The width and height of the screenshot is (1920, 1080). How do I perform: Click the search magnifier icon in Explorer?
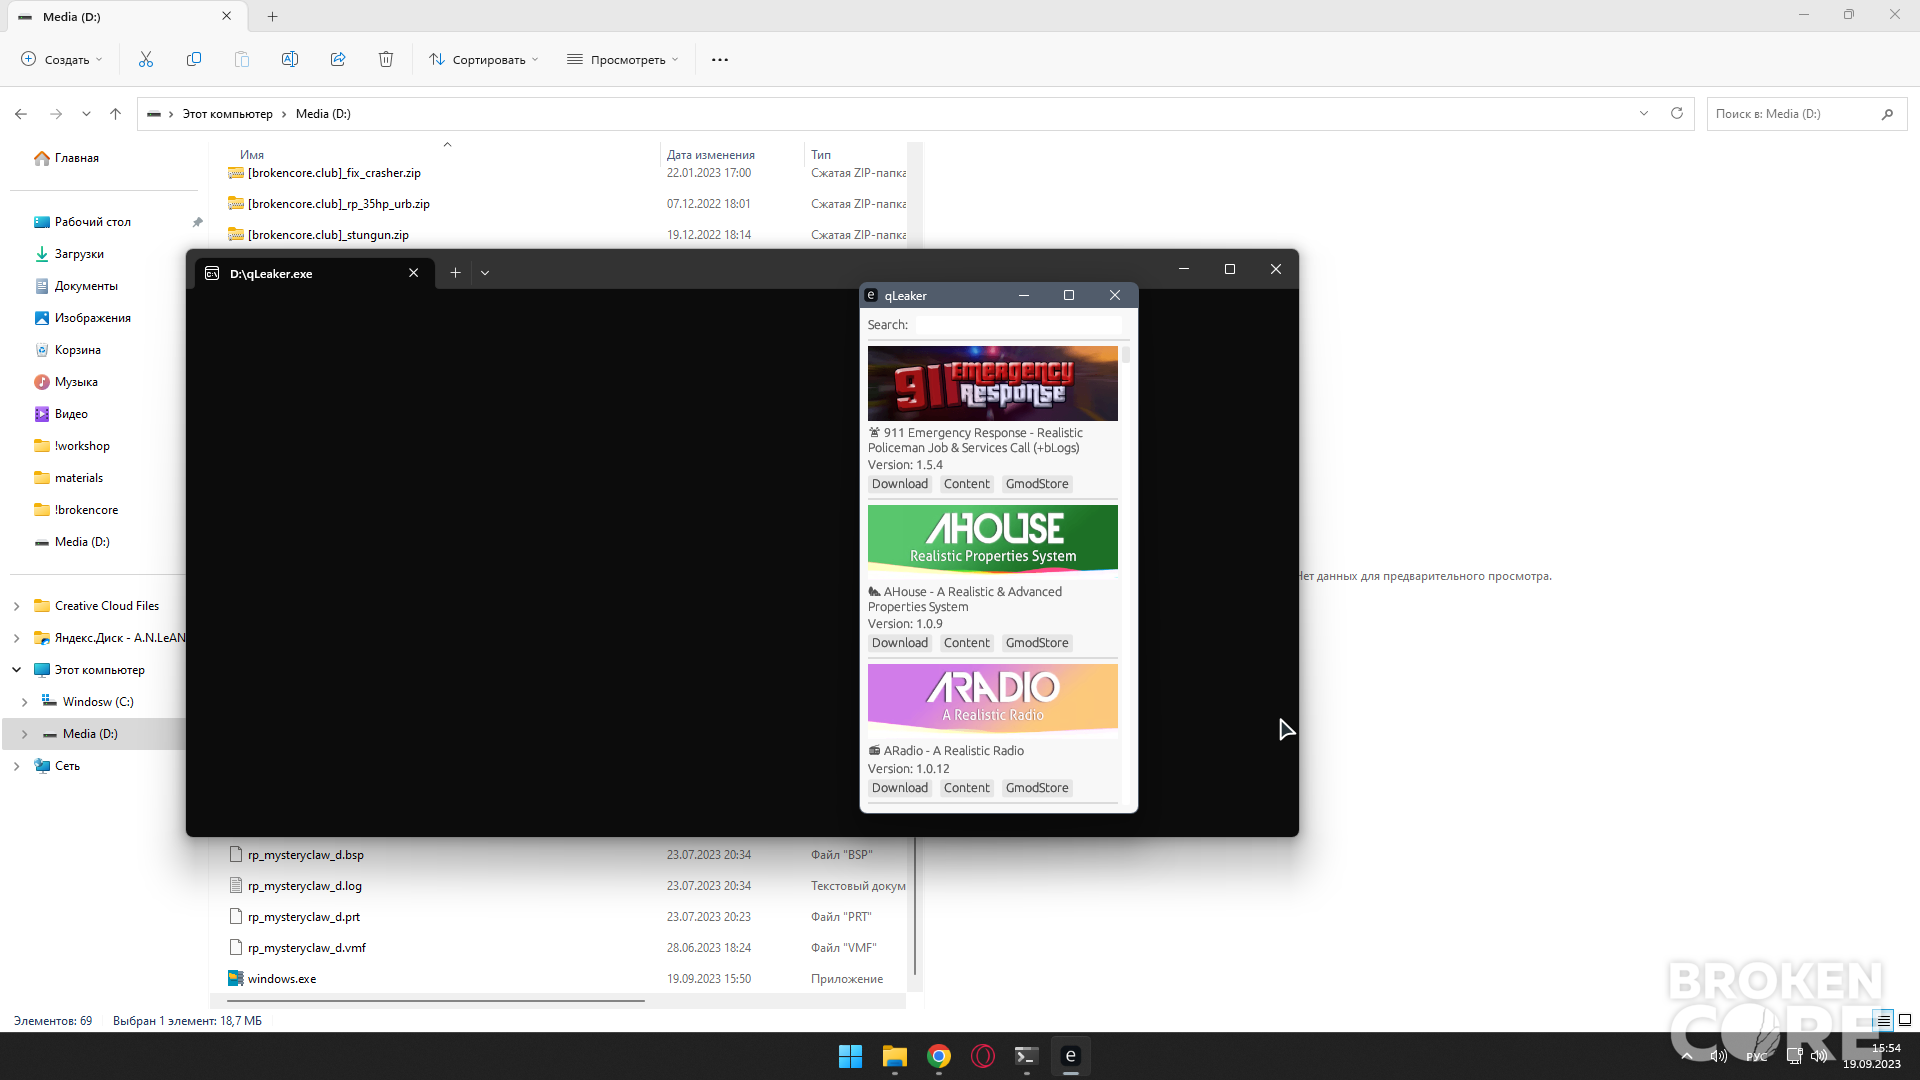[x=1887, y=114]
